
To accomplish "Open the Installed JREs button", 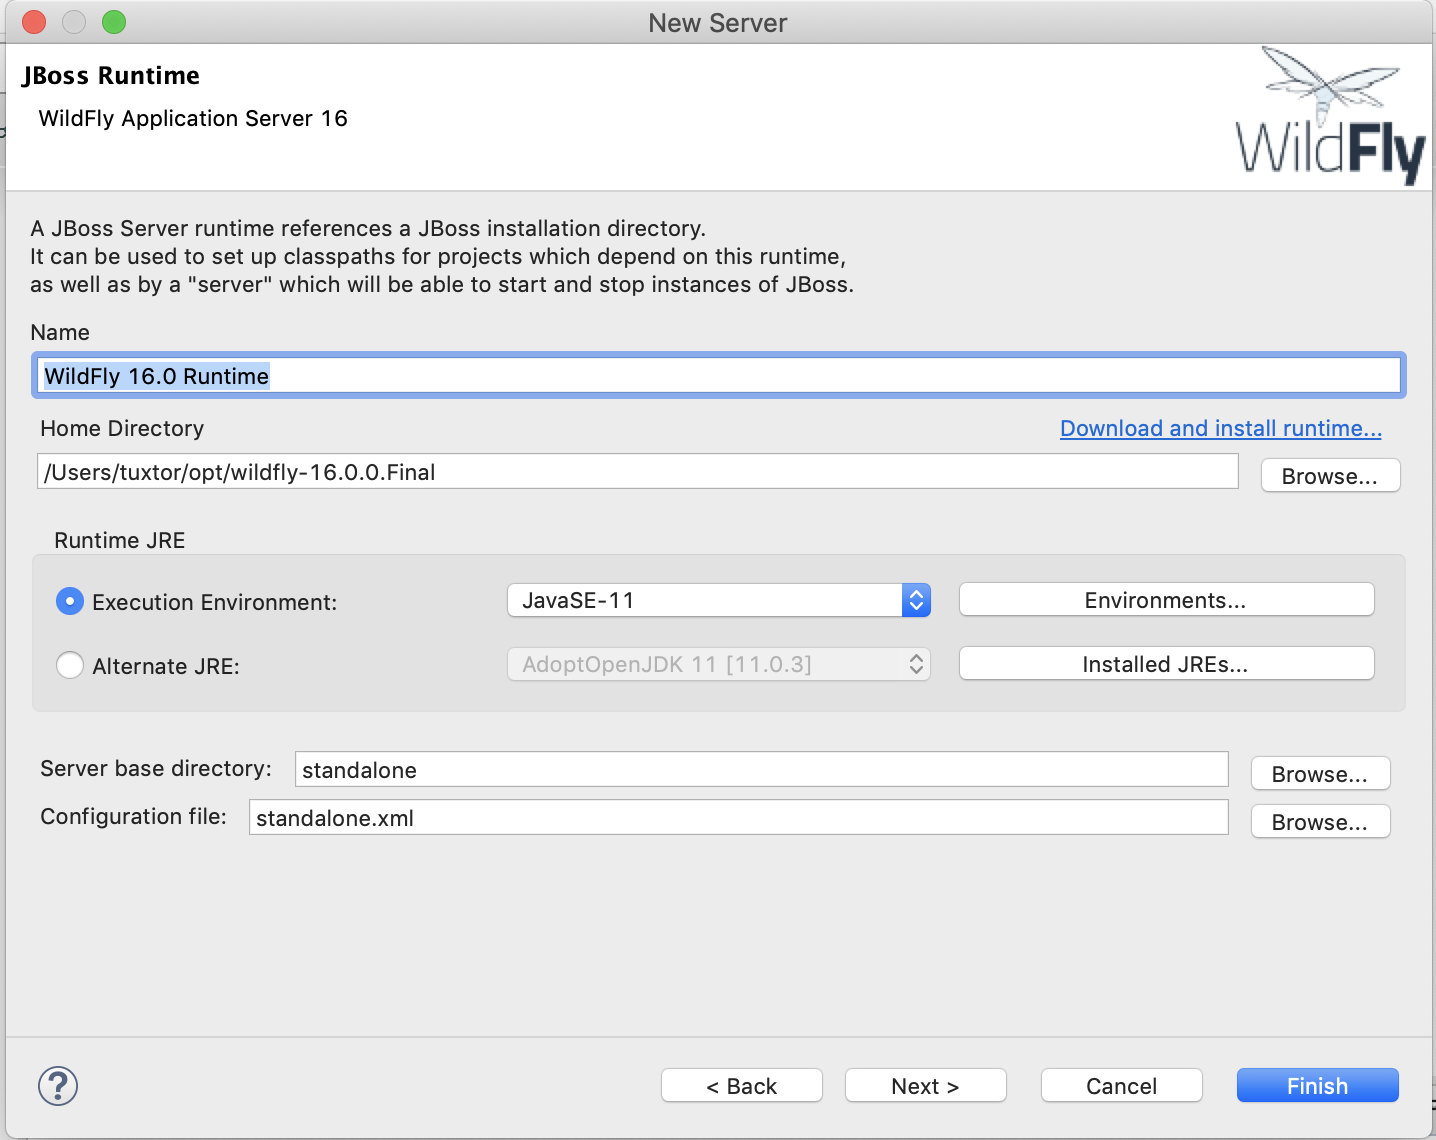I will tap(1165, 664).
